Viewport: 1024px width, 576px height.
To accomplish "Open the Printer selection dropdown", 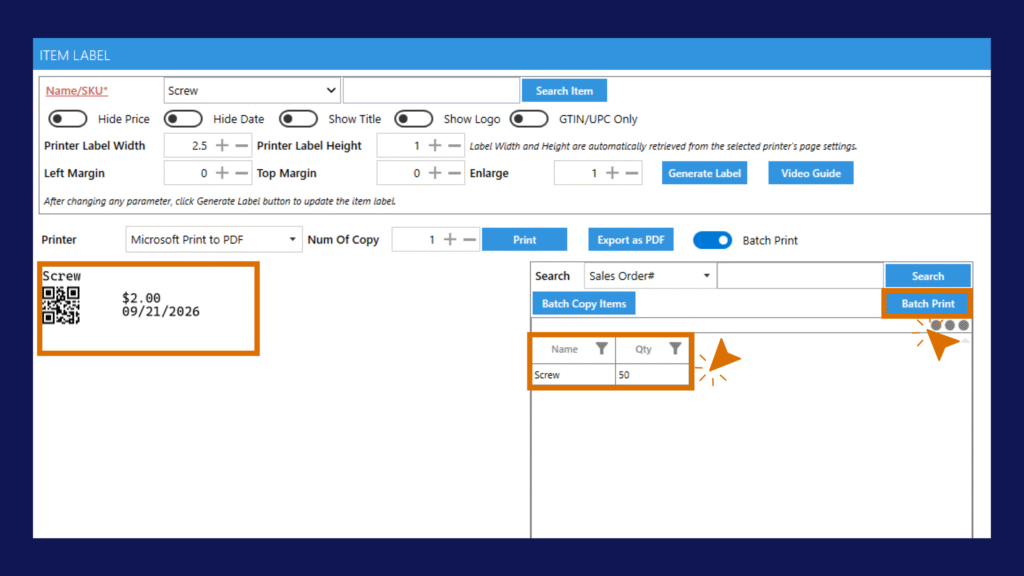I will click(x=214, y=240).
